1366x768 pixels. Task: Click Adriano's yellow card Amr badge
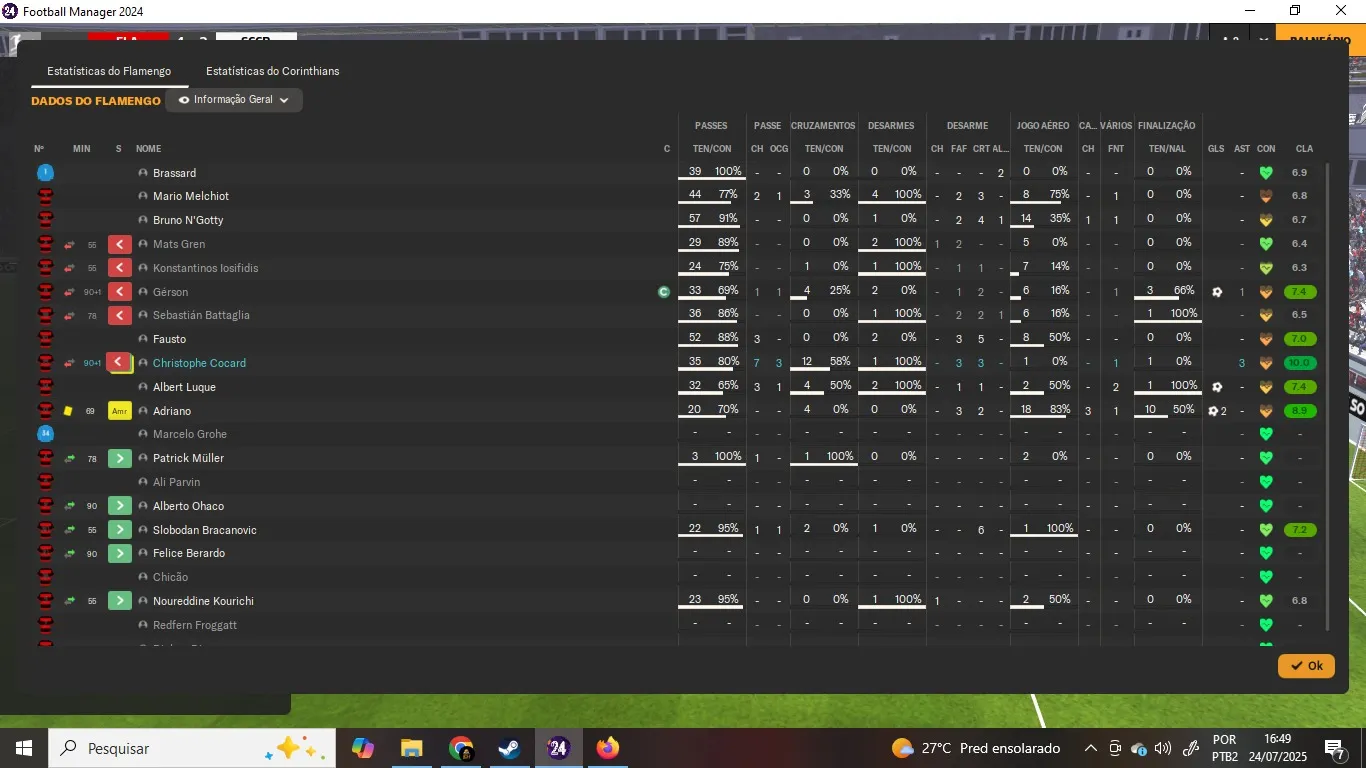click(x=120, y=411)
